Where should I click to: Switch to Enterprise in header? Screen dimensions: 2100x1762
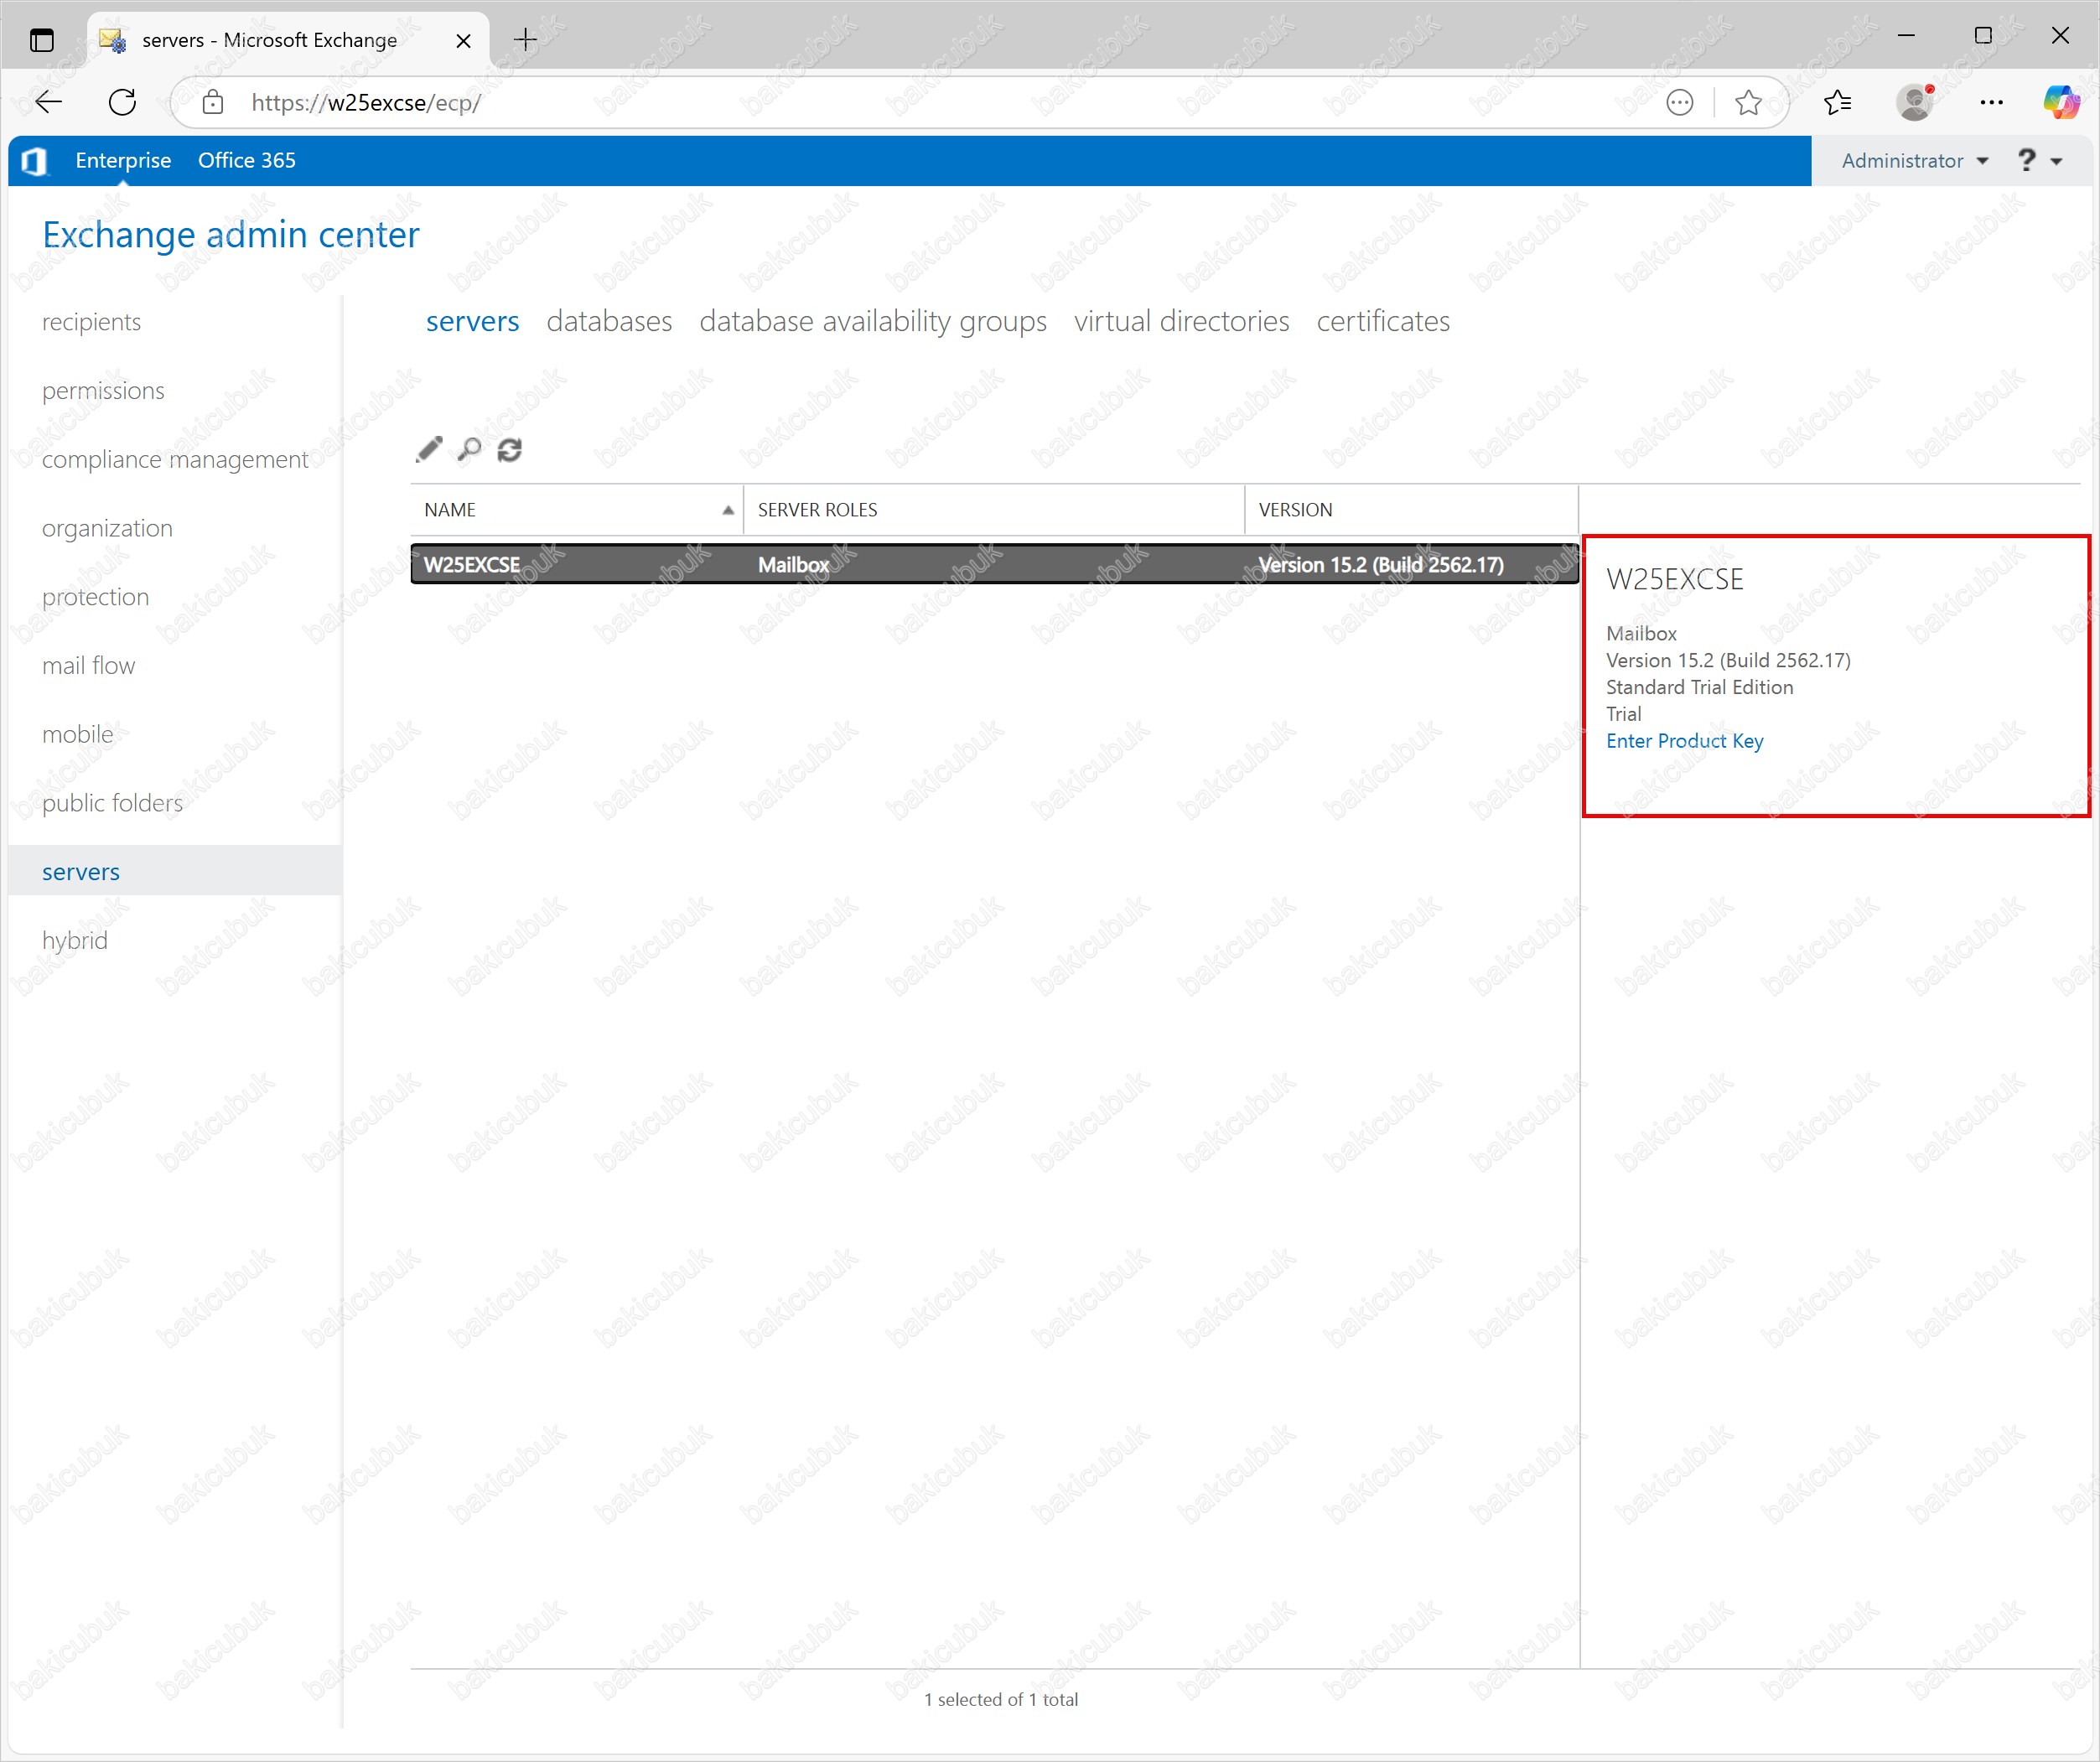123,160
